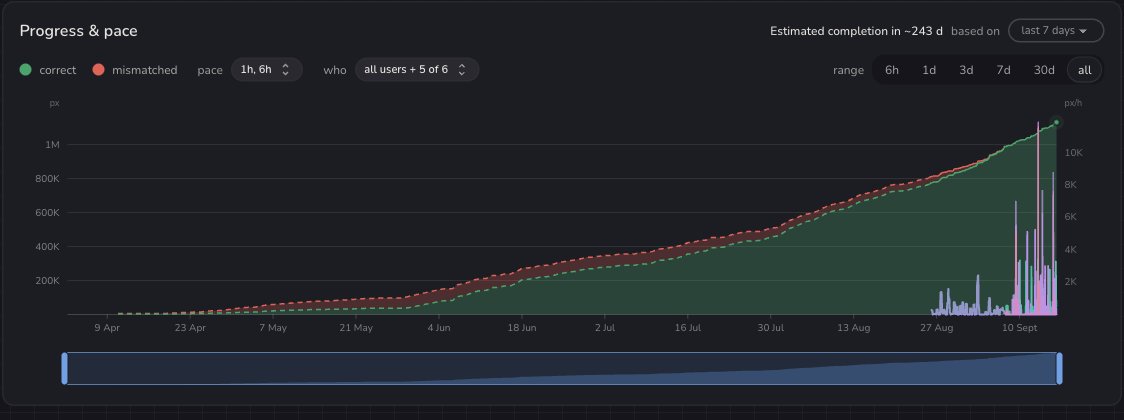Screen dimensions: 1124x420
Task: Click the 'px/h' right axis unit label
Action: (1073, 103)
